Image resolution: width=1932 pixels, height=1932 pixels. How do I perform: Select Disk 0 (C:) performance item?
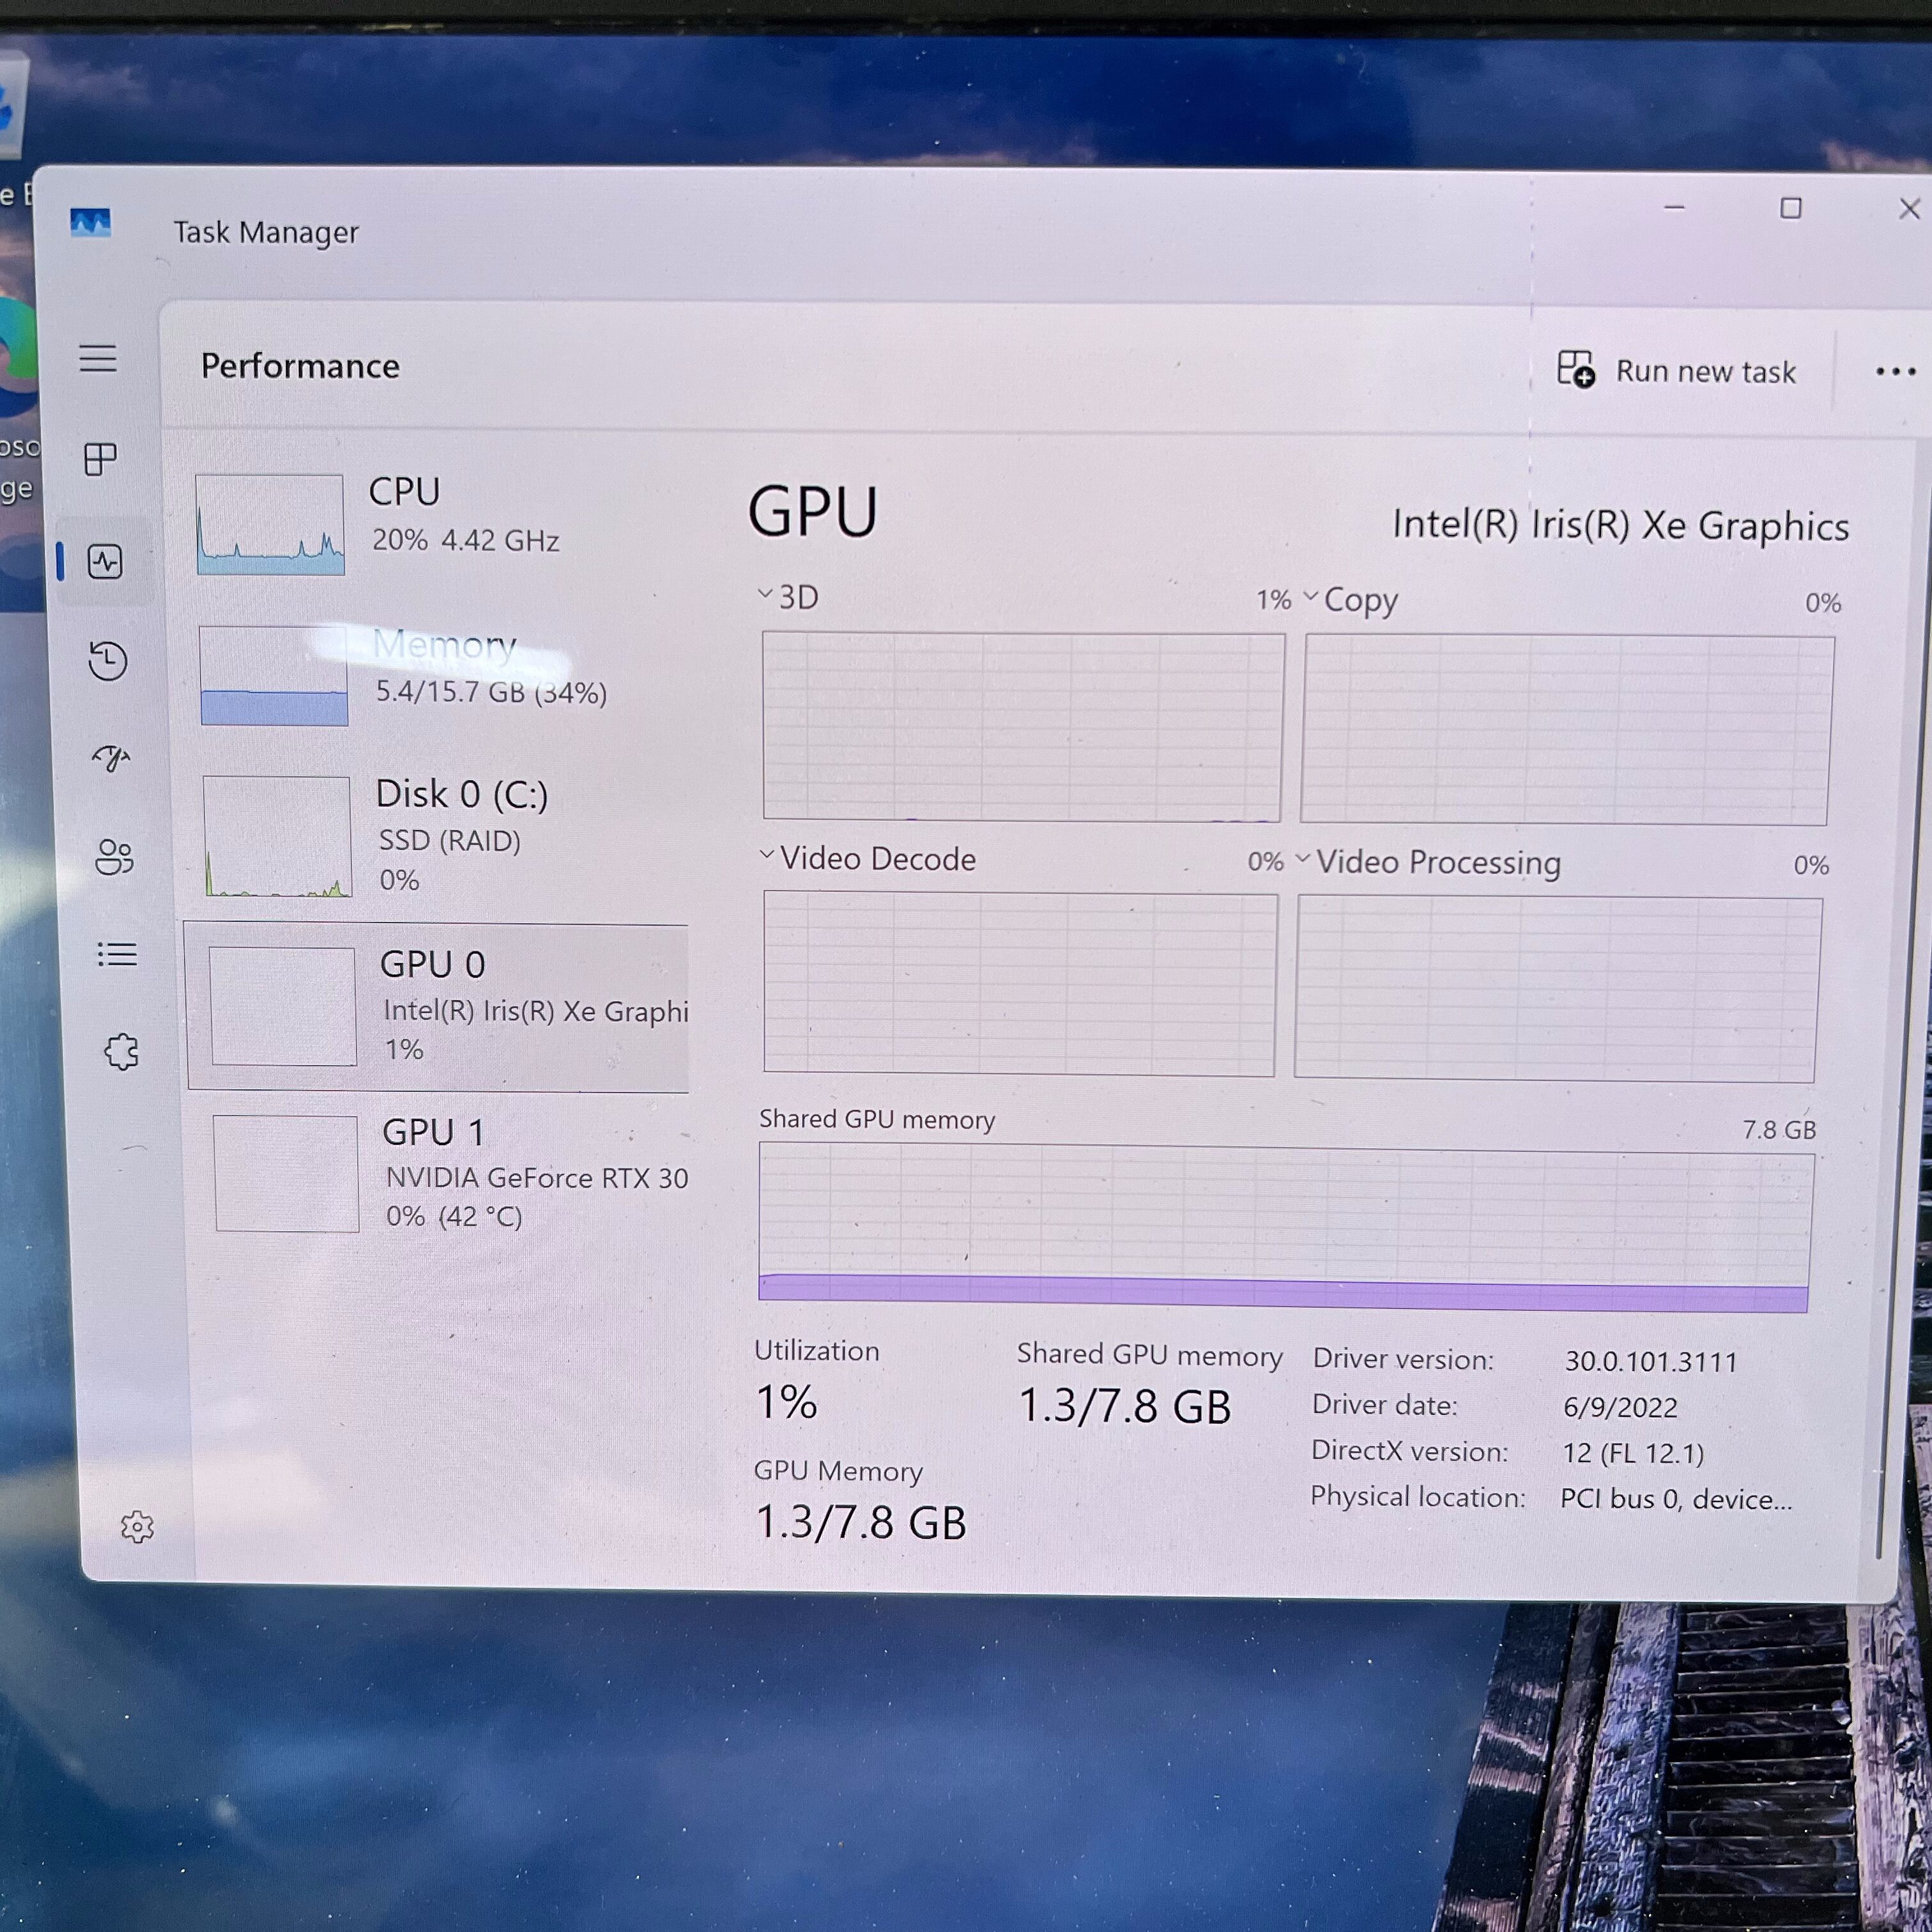440,835
